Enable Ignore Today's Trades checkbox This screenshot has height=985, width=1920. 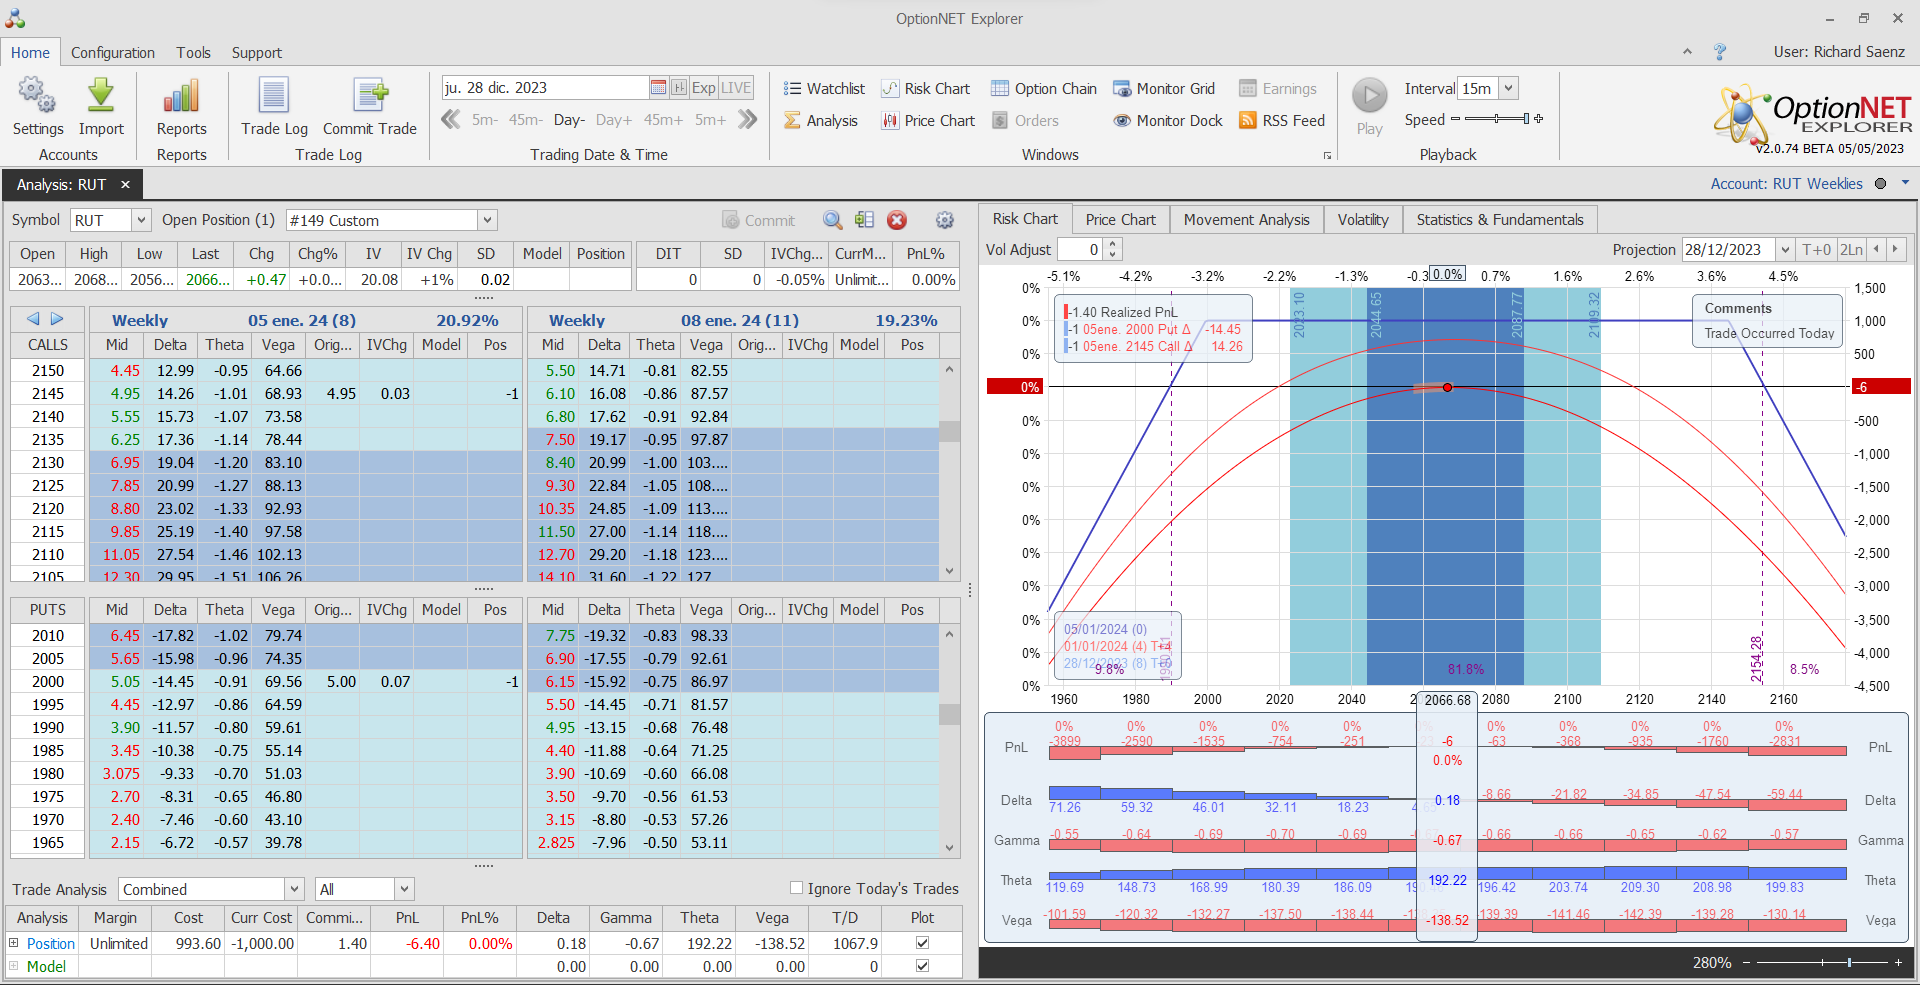pyautogui.click(x=797, y=888)
